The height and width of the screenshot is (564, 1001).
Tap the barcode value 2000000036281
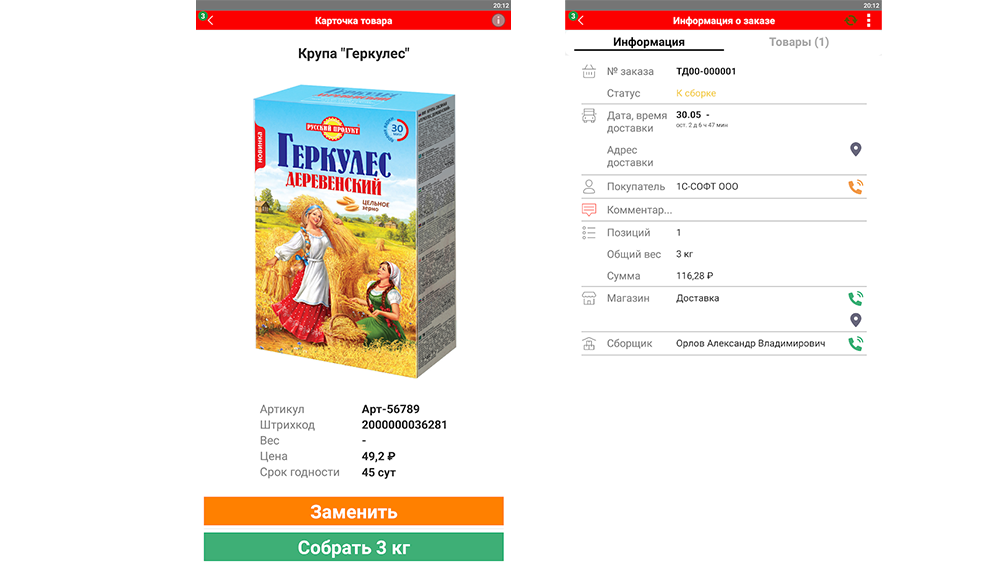404,425
